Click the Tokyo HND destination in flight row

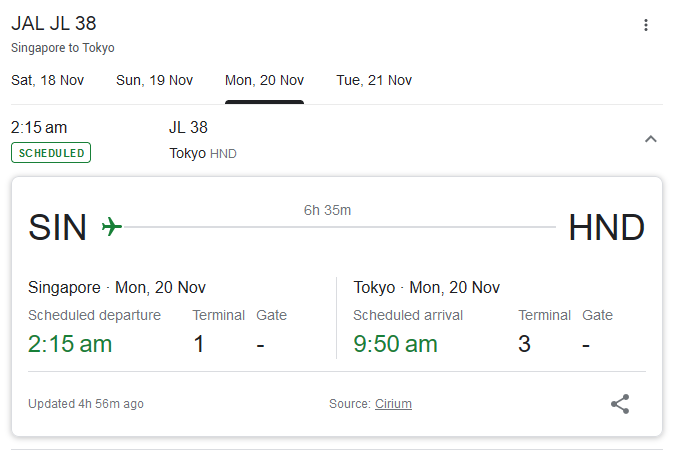(x=203, y=153)
